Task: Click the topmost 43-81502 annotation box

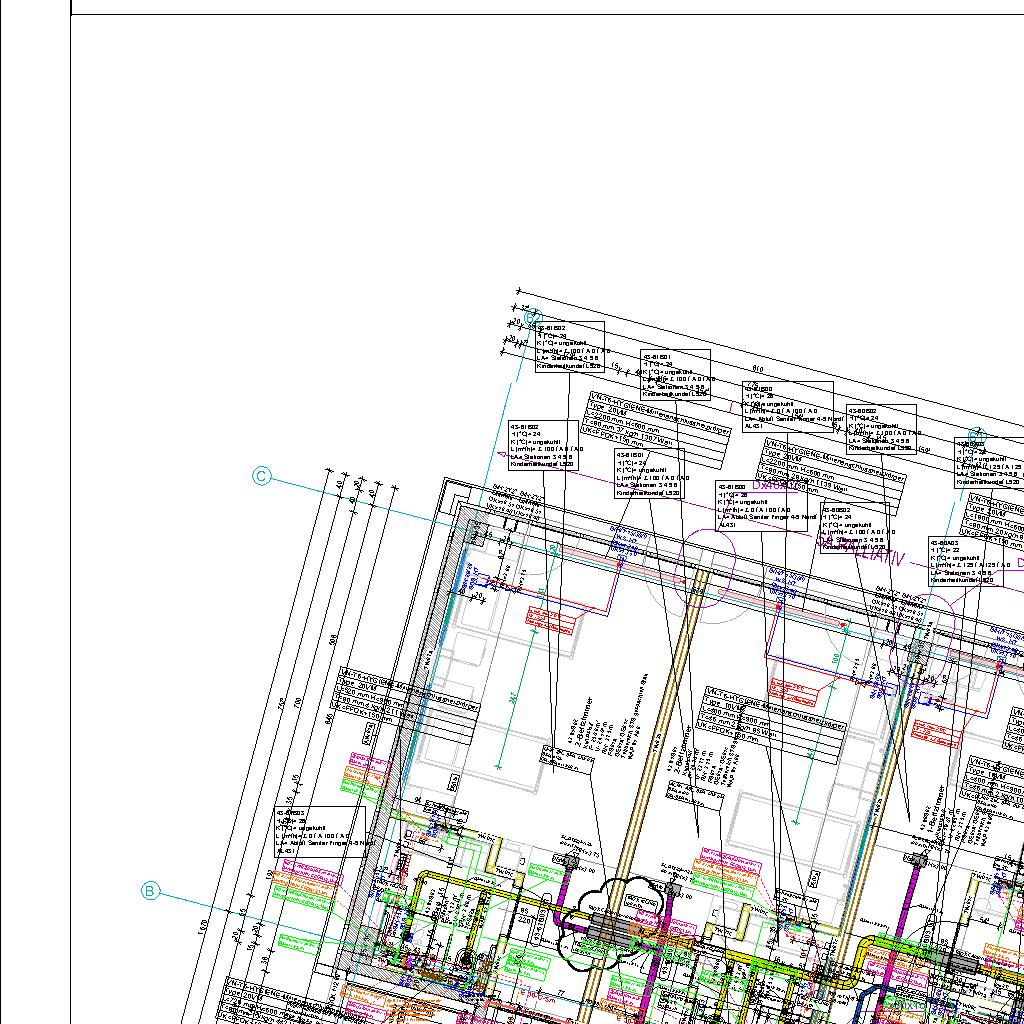Action: pyautogui.click(x=569, y=347)
